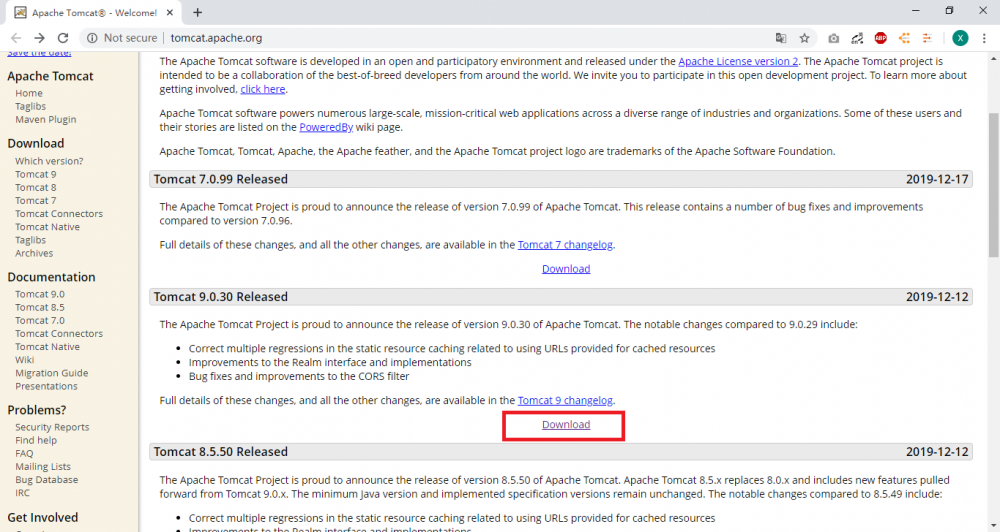Open Tomcat 9 in the Download section
Screen dimensions: 1000x532
36,174
